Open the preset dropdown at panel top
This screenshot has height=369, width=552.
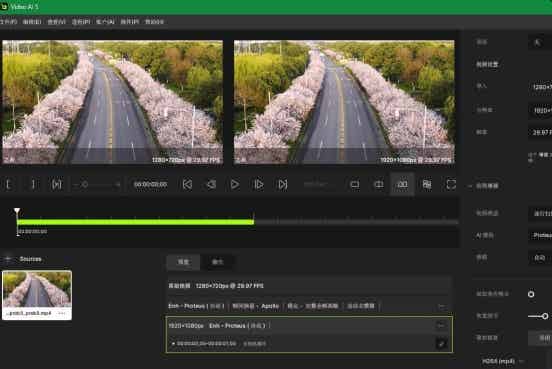click(540, 43)
